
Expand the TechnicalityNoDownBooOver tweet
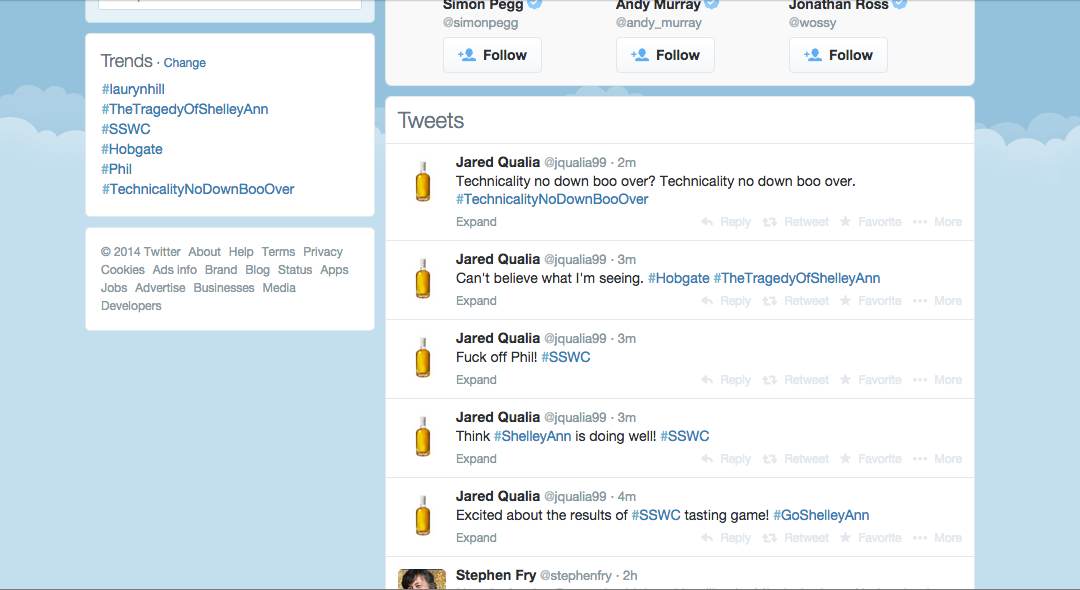[x=476, y=222]
